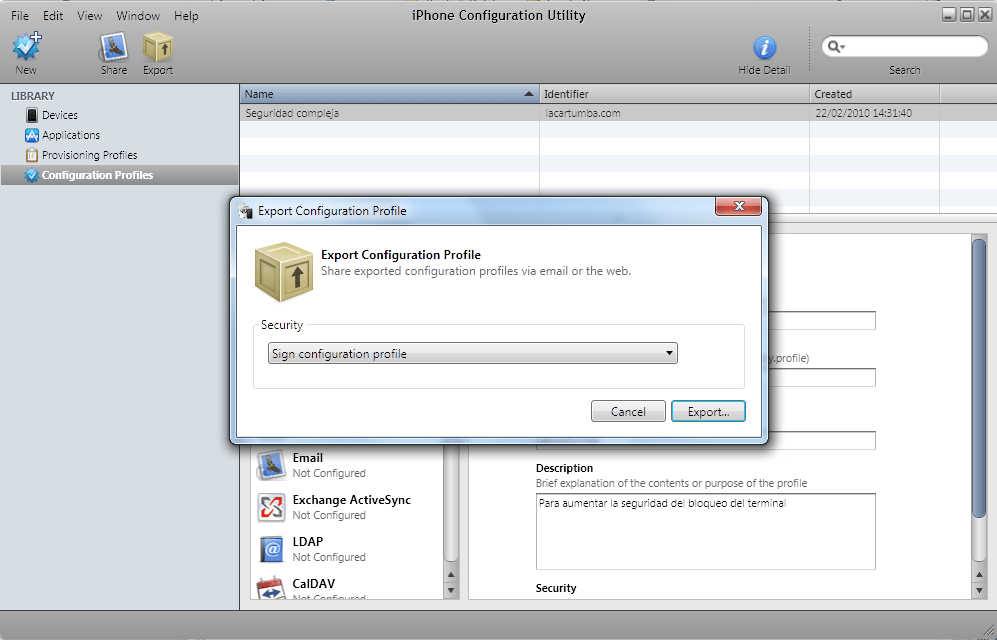Maximize the iPhone Configuration Utility window
997x640 pixels.
[x=966, y=15]
